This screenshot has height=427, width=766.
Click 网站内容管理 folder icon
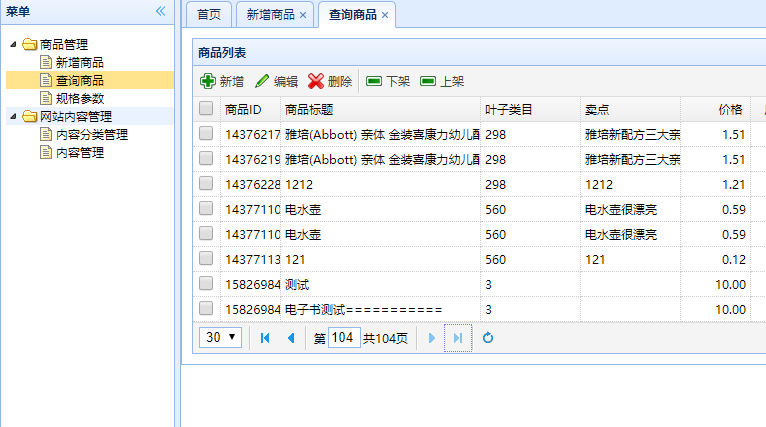click(30, 116)
